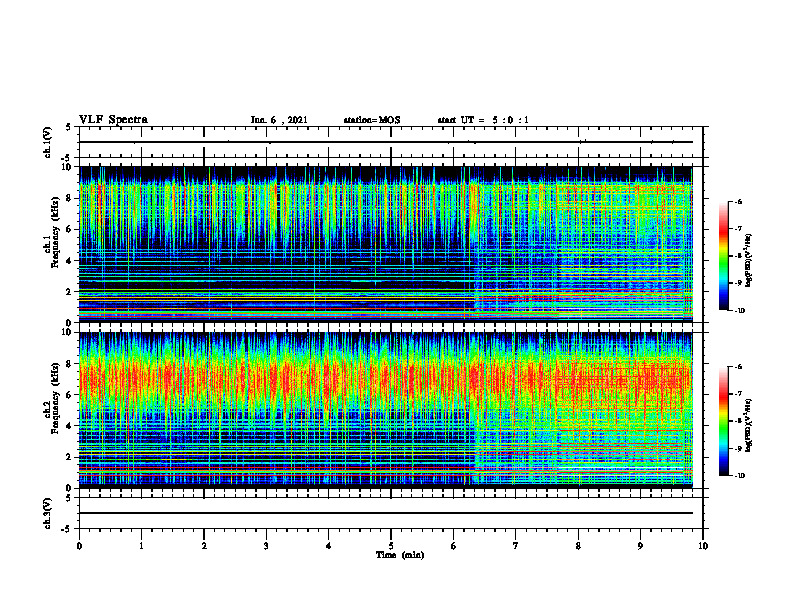
Task: Click the "ch.3(V)" axis label
Action: (47, 513)
